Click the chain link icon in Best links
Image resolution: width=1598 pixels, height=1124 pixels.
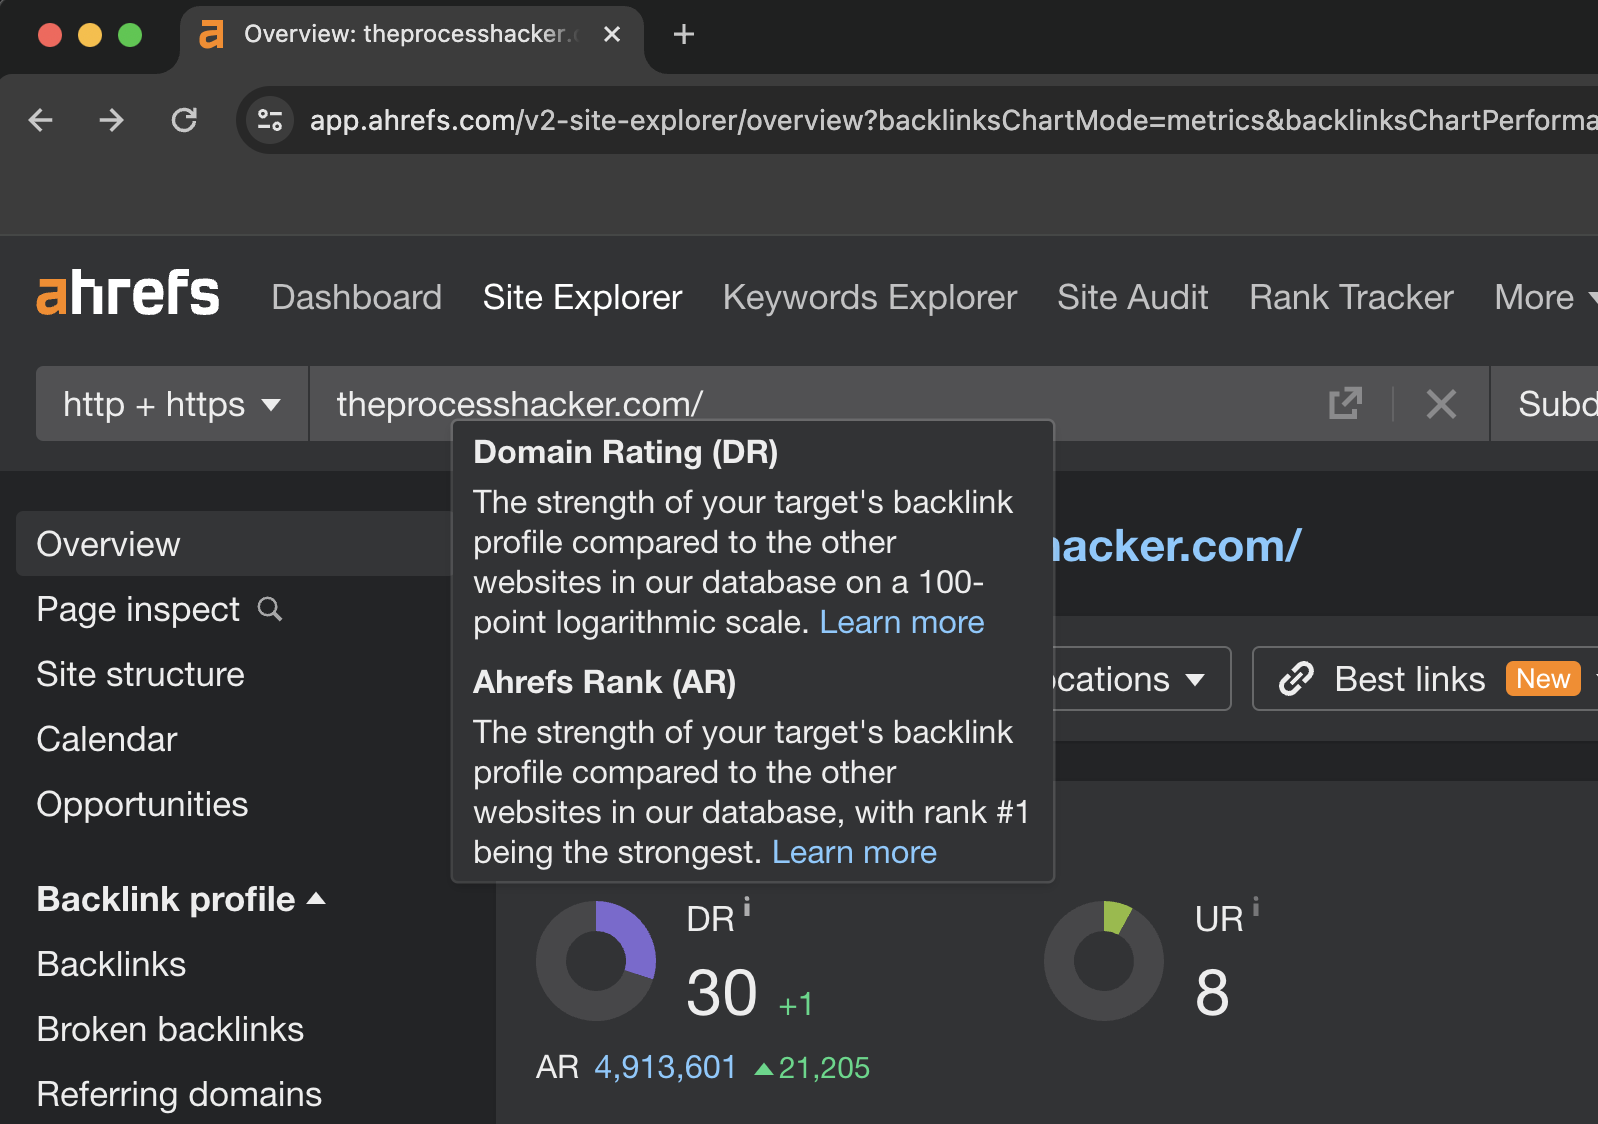tap(1296, 679)
